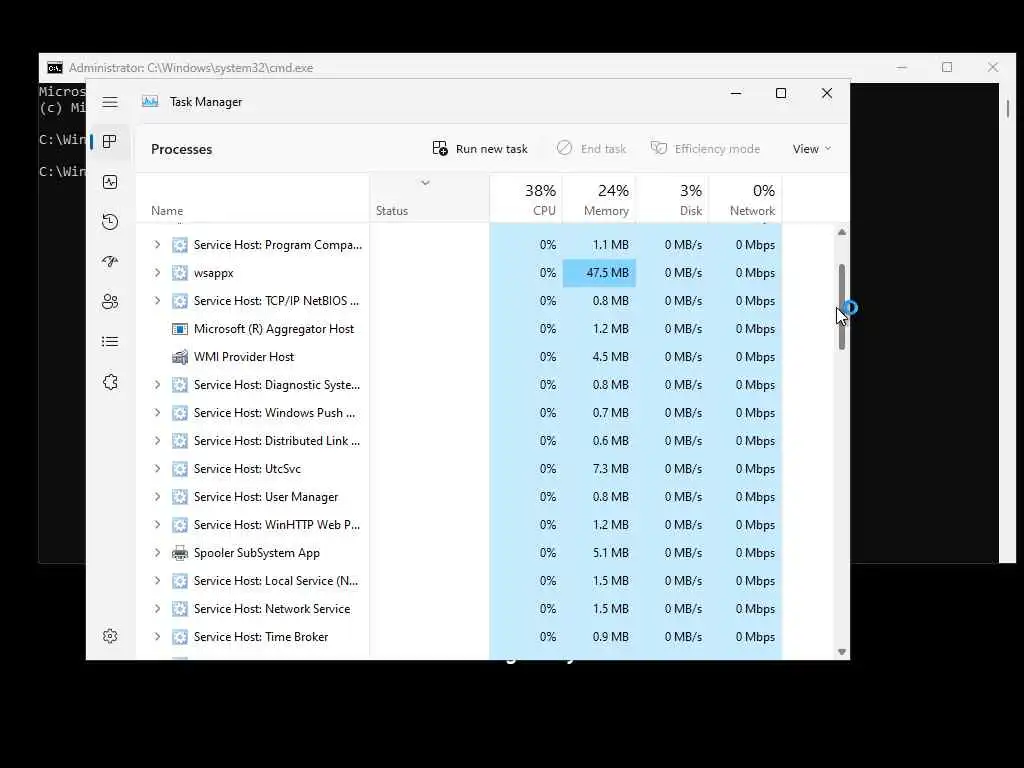Screen dimensions: 1024x768
Task: Open the Users page icon in sidebar
Action: tap(110, 301)
